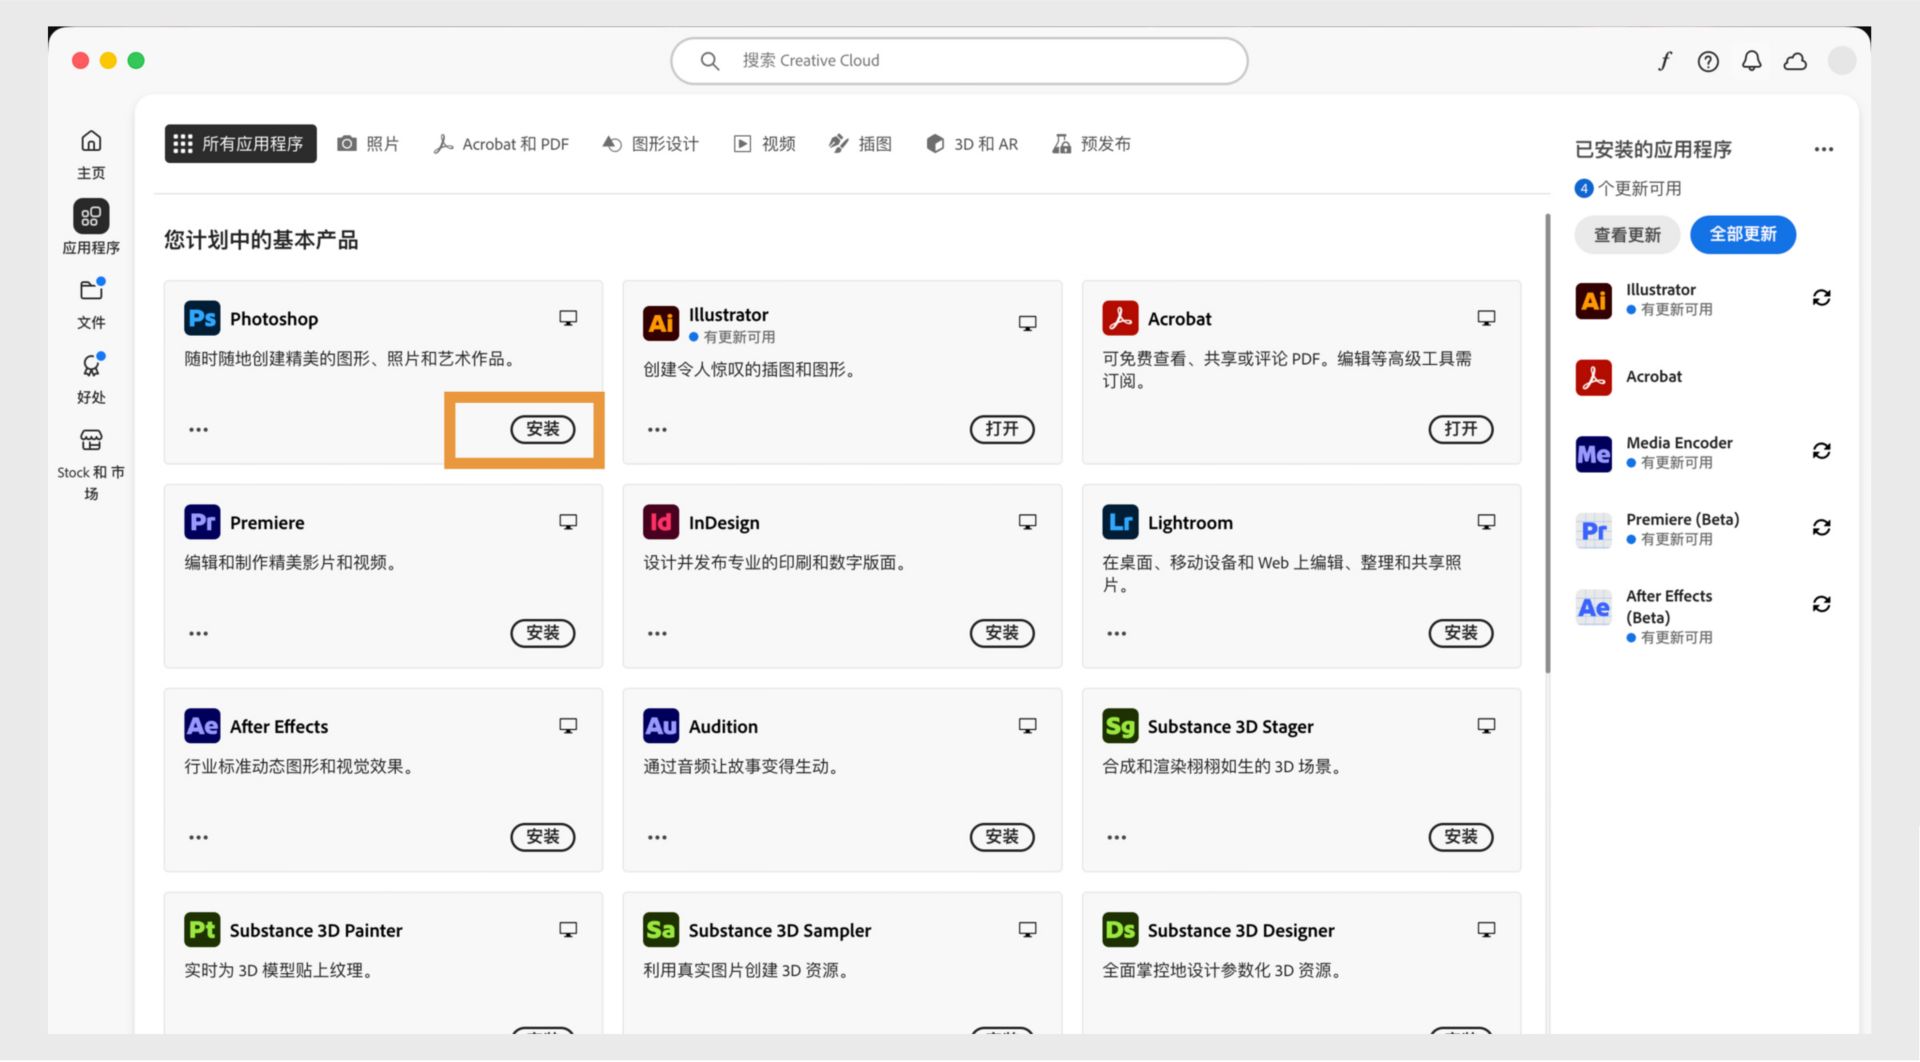Screen dimensions: 1920x1062
Task: Click the desktop platform icon on Lightroom card
Action: point(1486,522)
